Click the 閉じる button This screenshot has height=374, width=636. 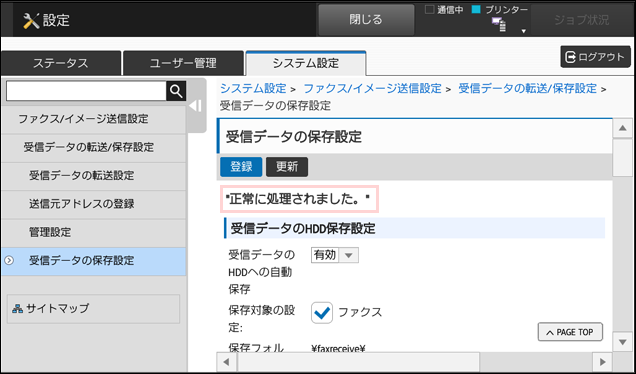(x=366, y=19)
